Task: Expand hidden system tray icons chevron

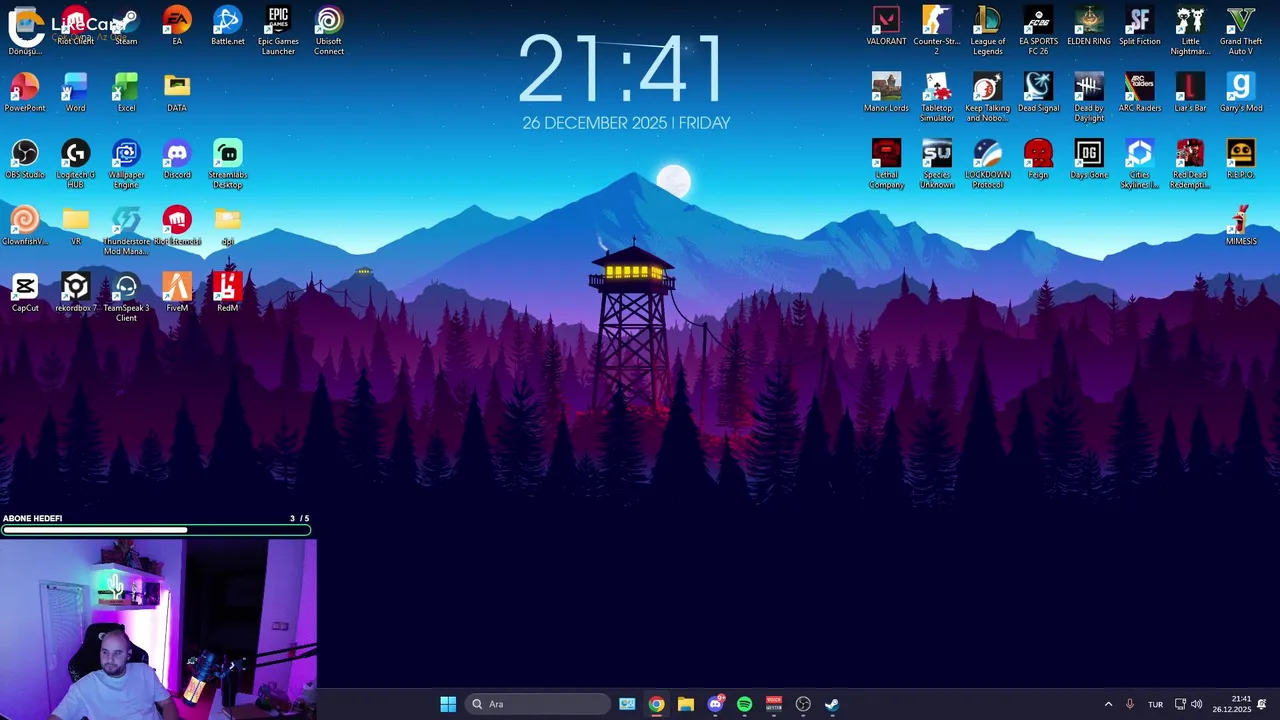Action: pyautogui.click(x=1108, y=704)
